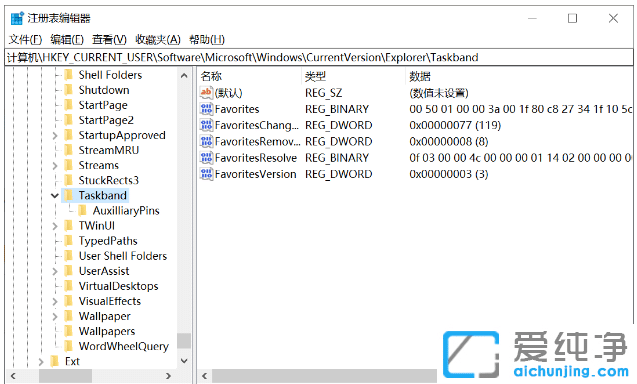Viewport: 637px width, 384px height.
Task: Expand the VisualEffects key
Action: coord(55,301)
